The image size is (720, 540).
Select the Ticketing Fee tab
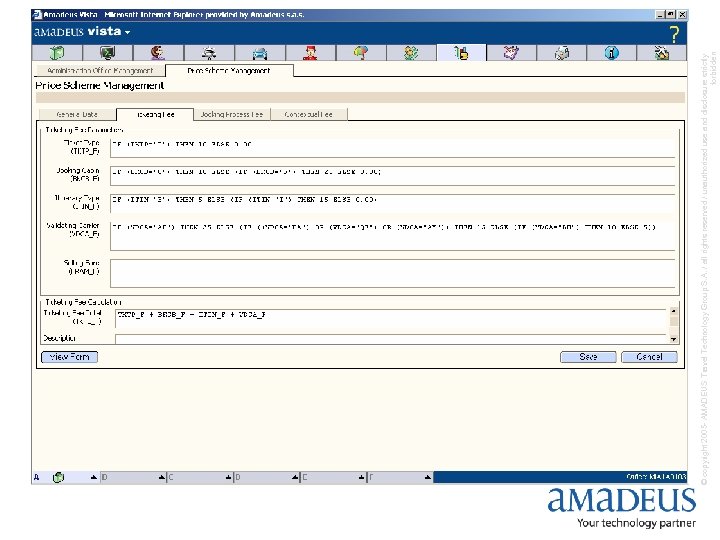click(155, 114)
